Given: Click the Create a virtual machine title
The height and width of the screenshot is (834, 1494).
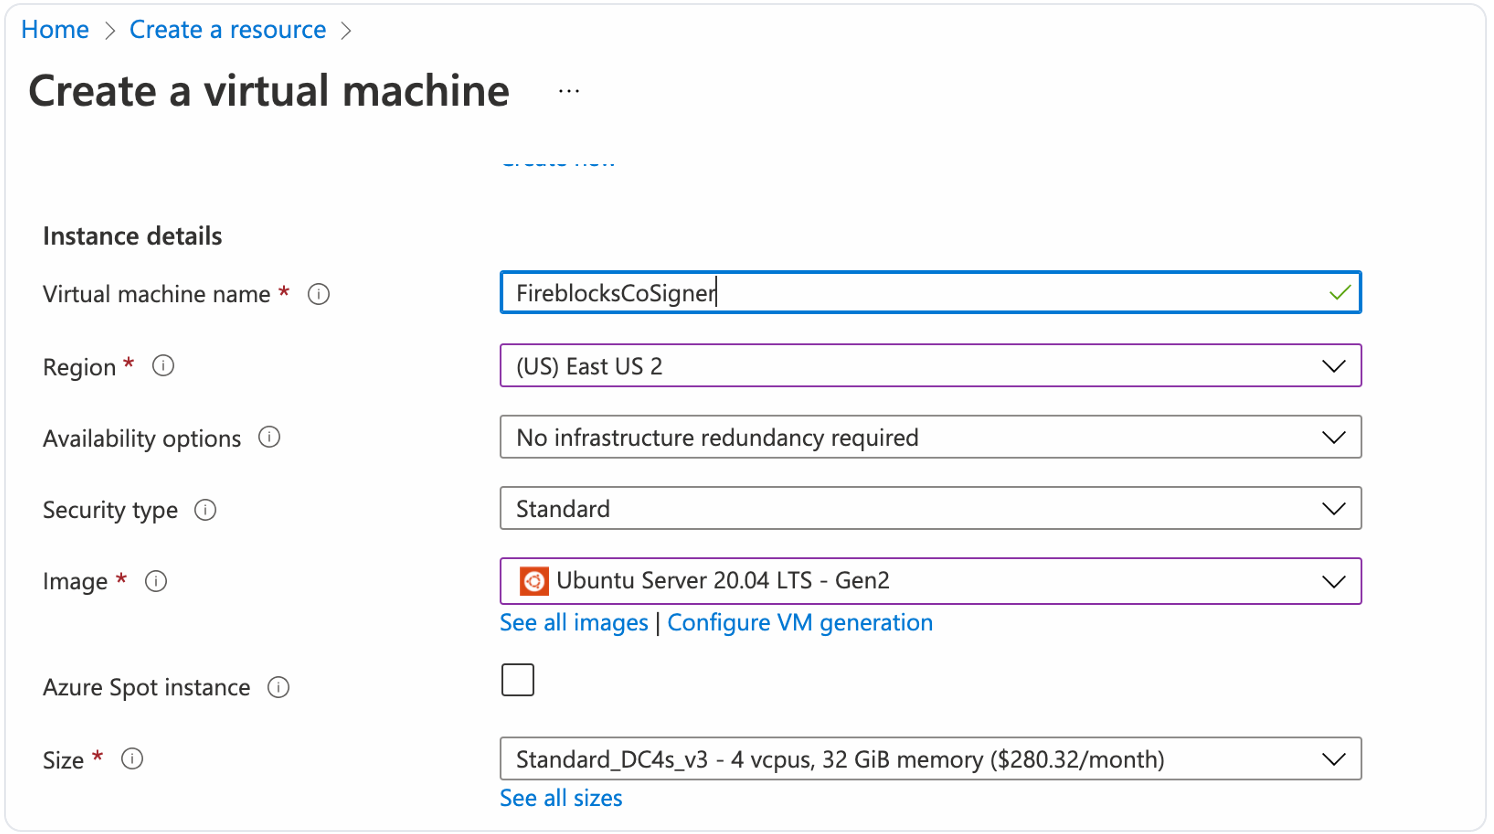Looking at the screenshot, I should tap(269, 91).
